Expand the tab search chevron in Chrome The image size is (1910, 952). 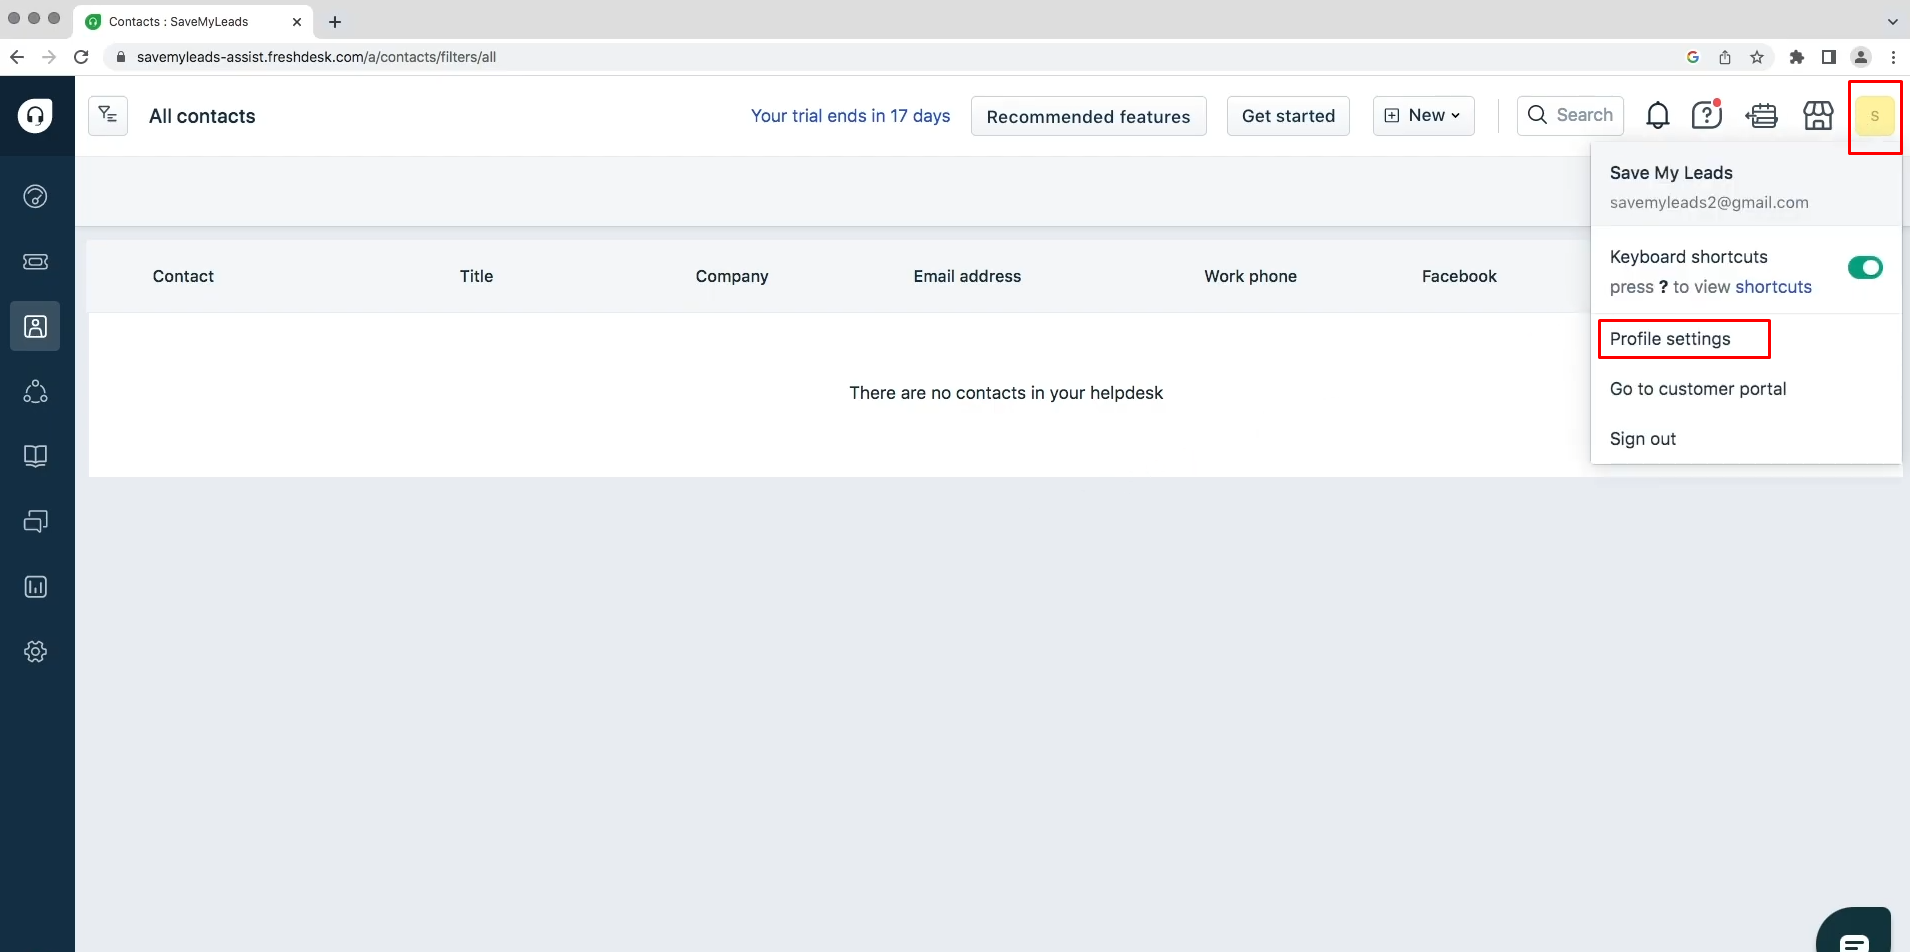pos(1892,21)
